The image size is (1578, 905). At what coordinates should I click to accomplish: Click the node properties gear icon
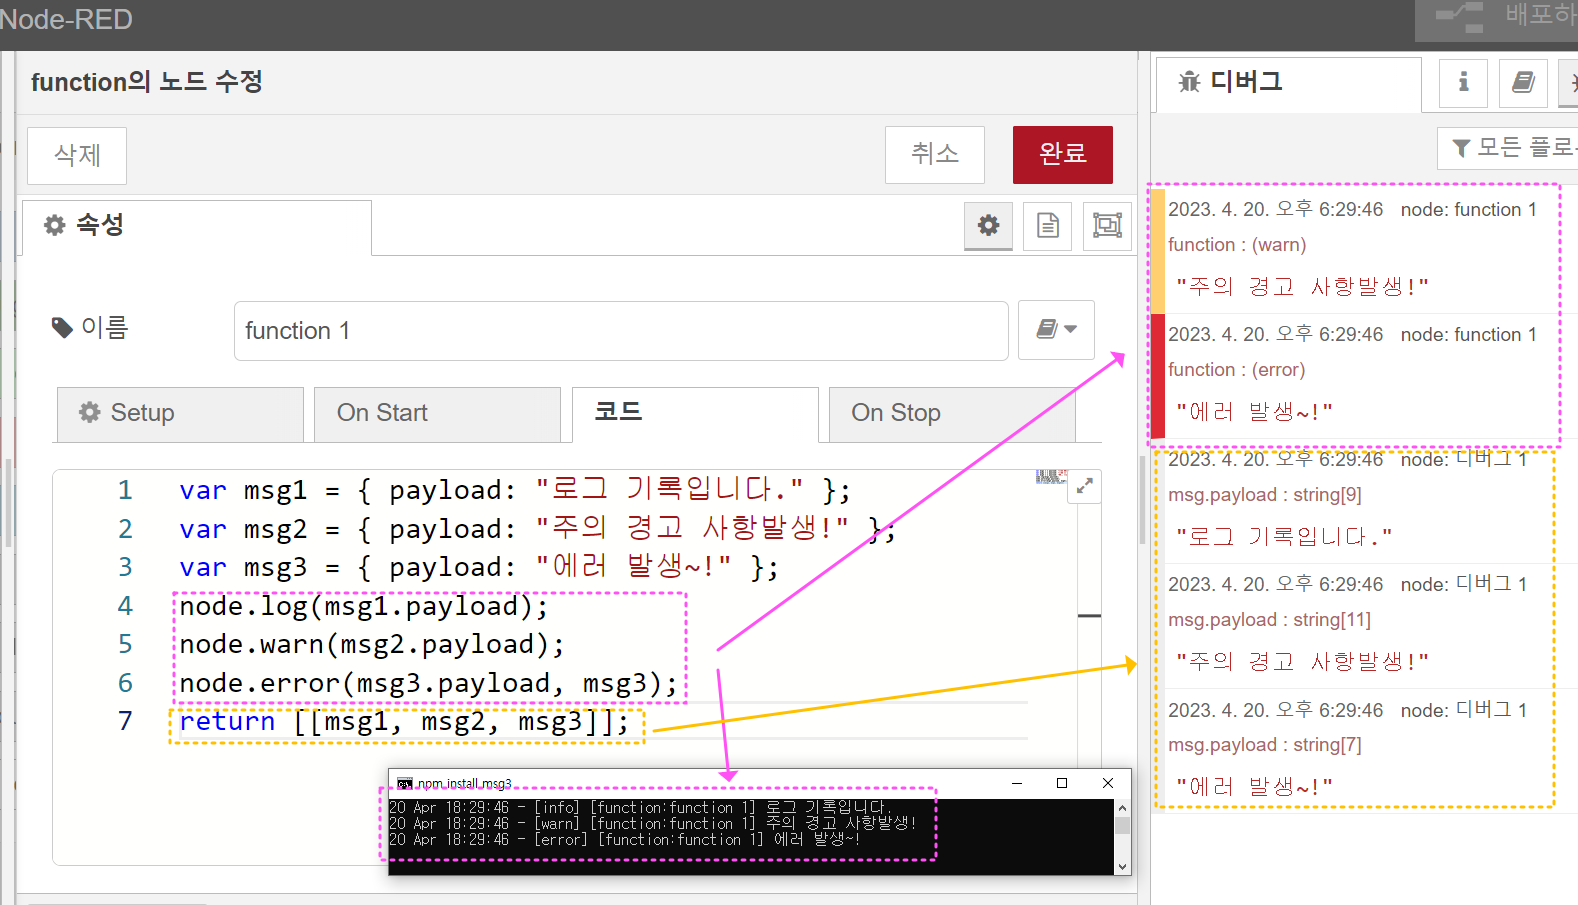click(988, 225)
